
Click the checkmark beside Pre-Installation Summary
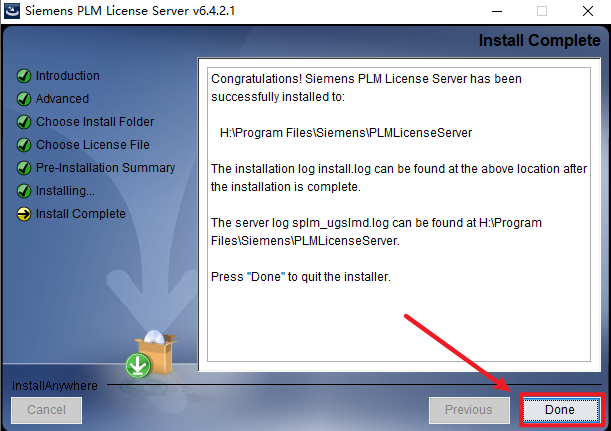[x=24, y=168]
